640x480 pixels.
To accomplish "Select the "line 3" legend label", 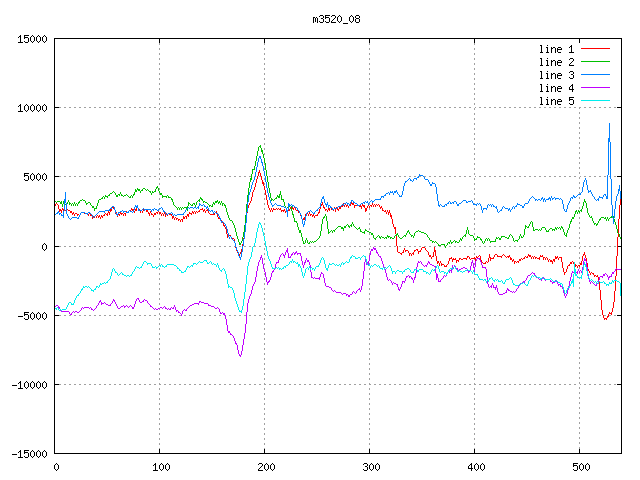I will (556, 75).
